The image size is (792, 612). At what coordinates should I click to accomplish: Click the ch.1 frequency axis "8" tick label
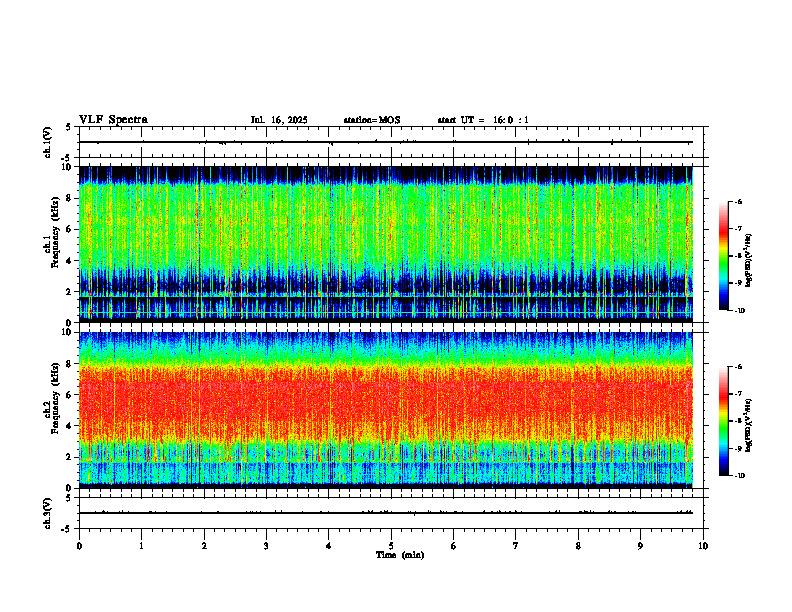click(x=70, y=198)
